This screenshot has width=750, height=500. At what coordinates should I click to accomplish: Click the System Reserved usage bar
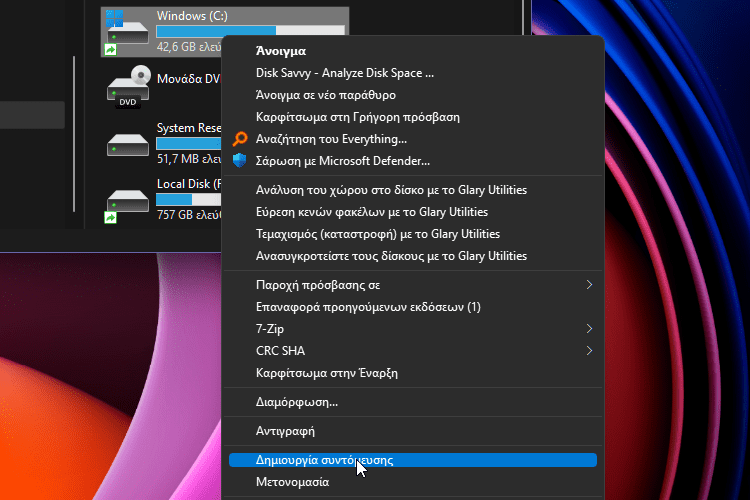click(x=189, y=143)
